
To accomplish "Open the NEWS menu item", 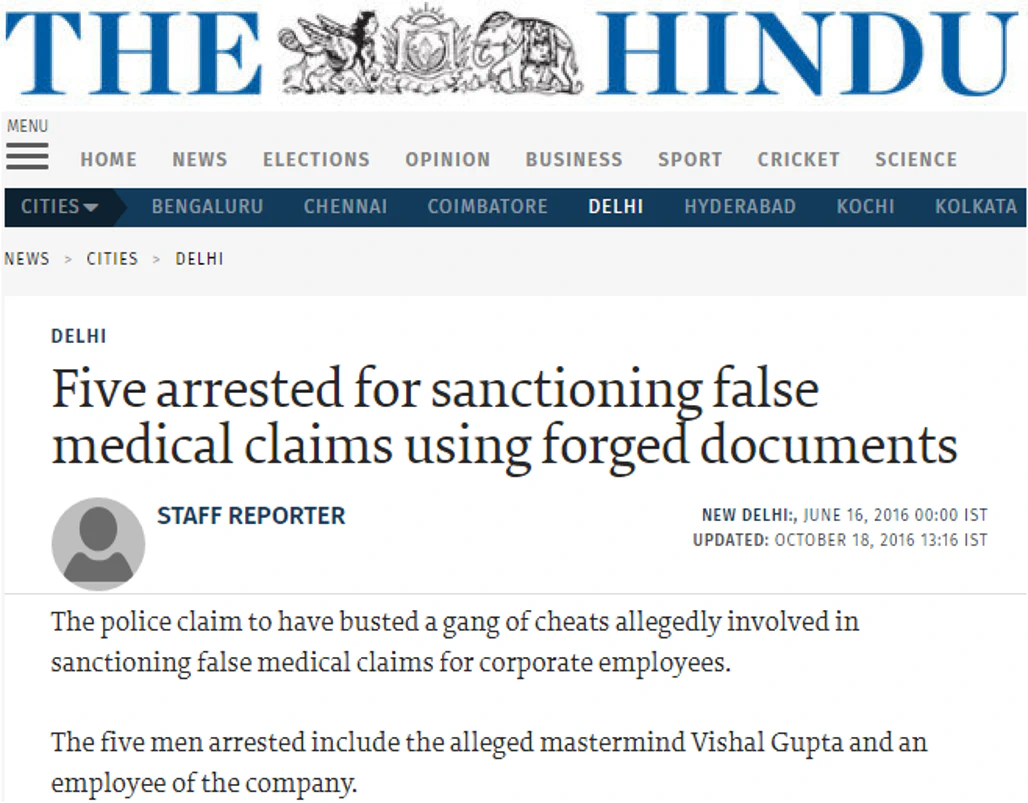I will pos(199,158).
